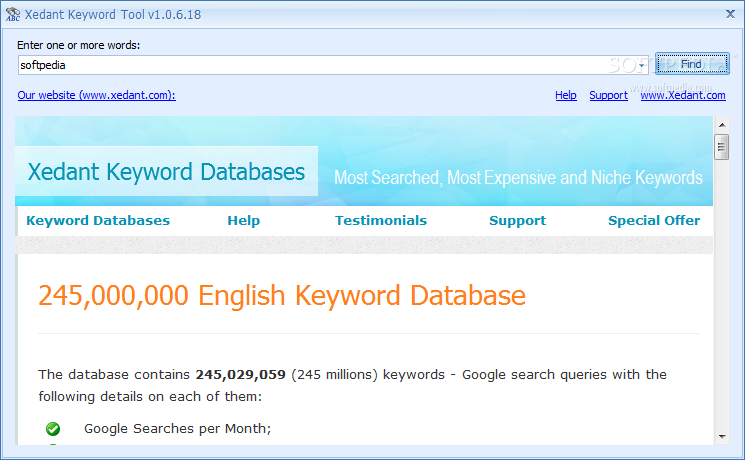Click 'Most Searched, Most Expensive and Niche Keywords' tagline
This screenshot has width=745, height=460.
(518, 178)
